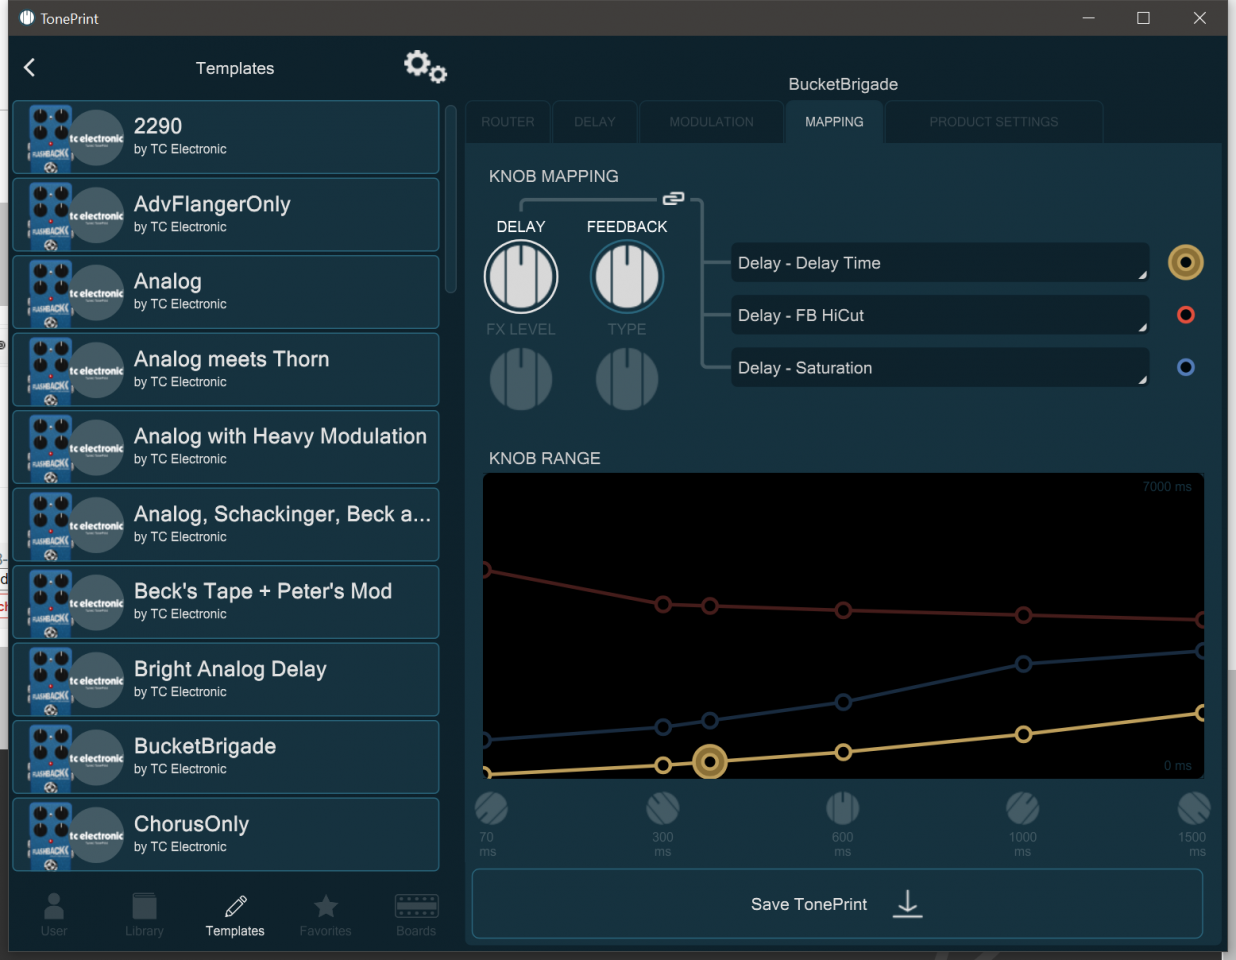Select Analog, Schackinger, Beck template

pyautogui.click(x=226, y=525)
